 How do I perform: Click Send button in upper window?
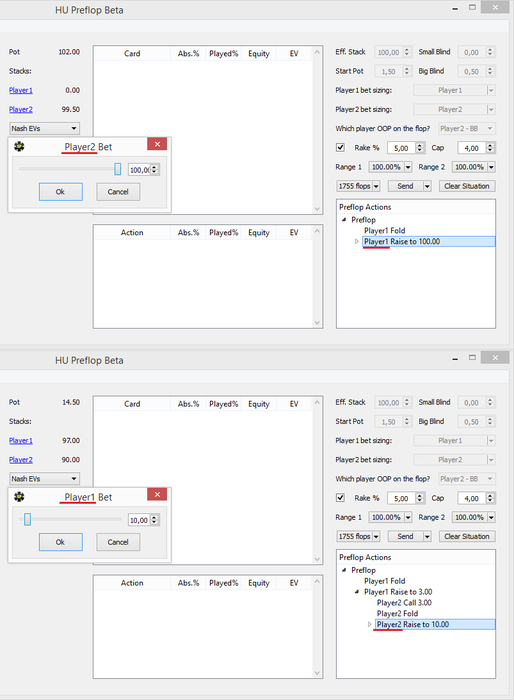click(405, 186)
